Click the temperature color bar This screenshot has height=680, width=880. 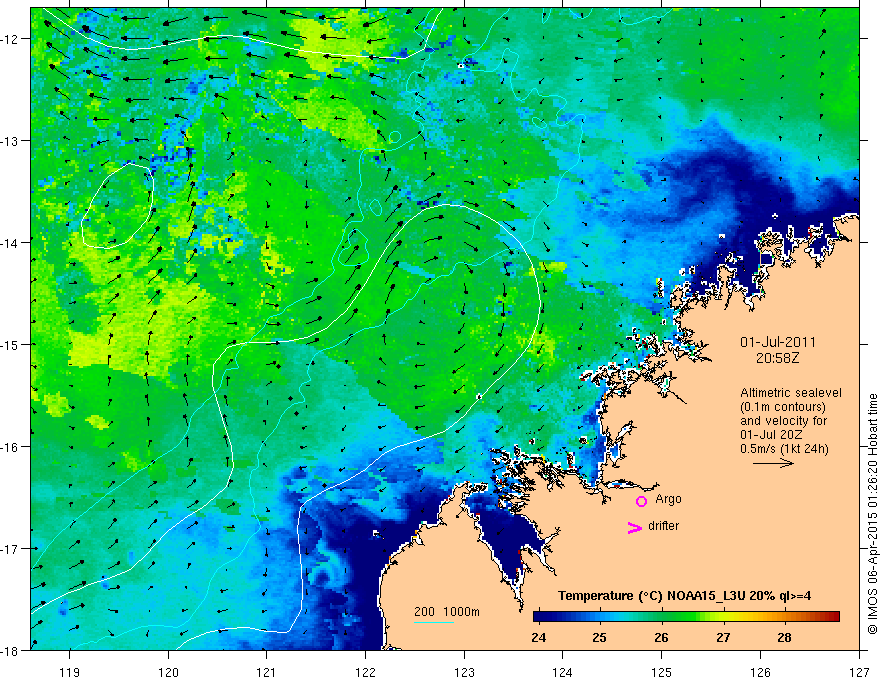click(686, 617)
